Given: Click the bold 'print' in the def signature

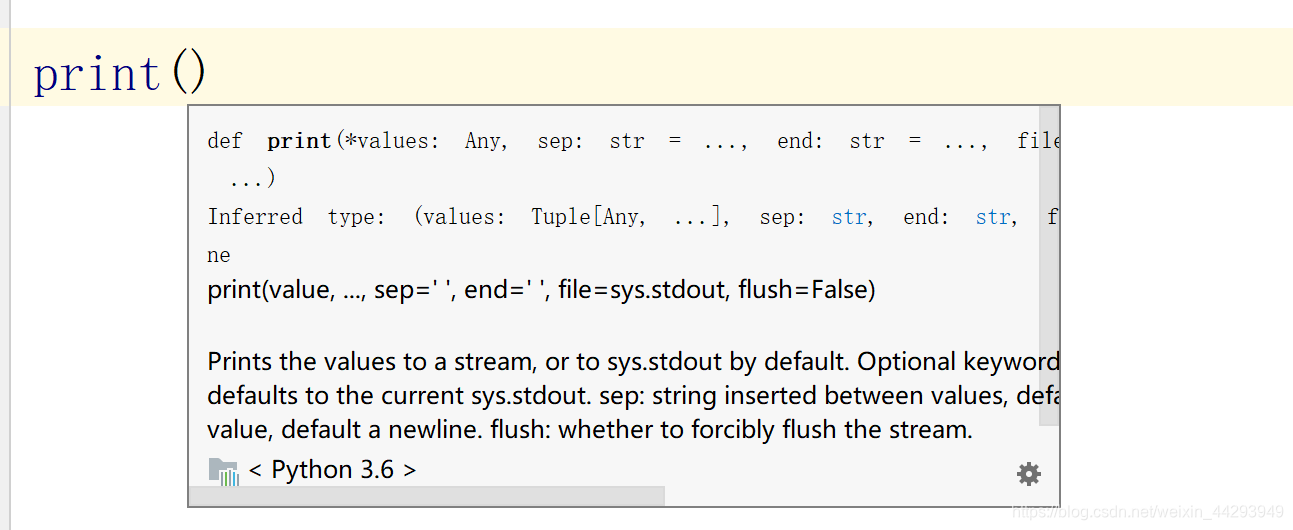Looking at the screenshot, I should click(x=299, y=141).
